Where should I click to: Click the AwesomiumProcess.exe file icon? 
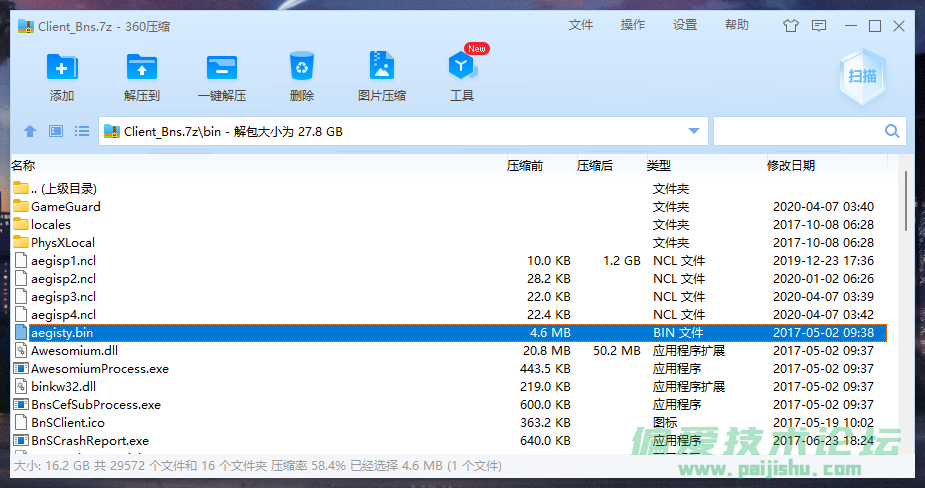(21, 368)
